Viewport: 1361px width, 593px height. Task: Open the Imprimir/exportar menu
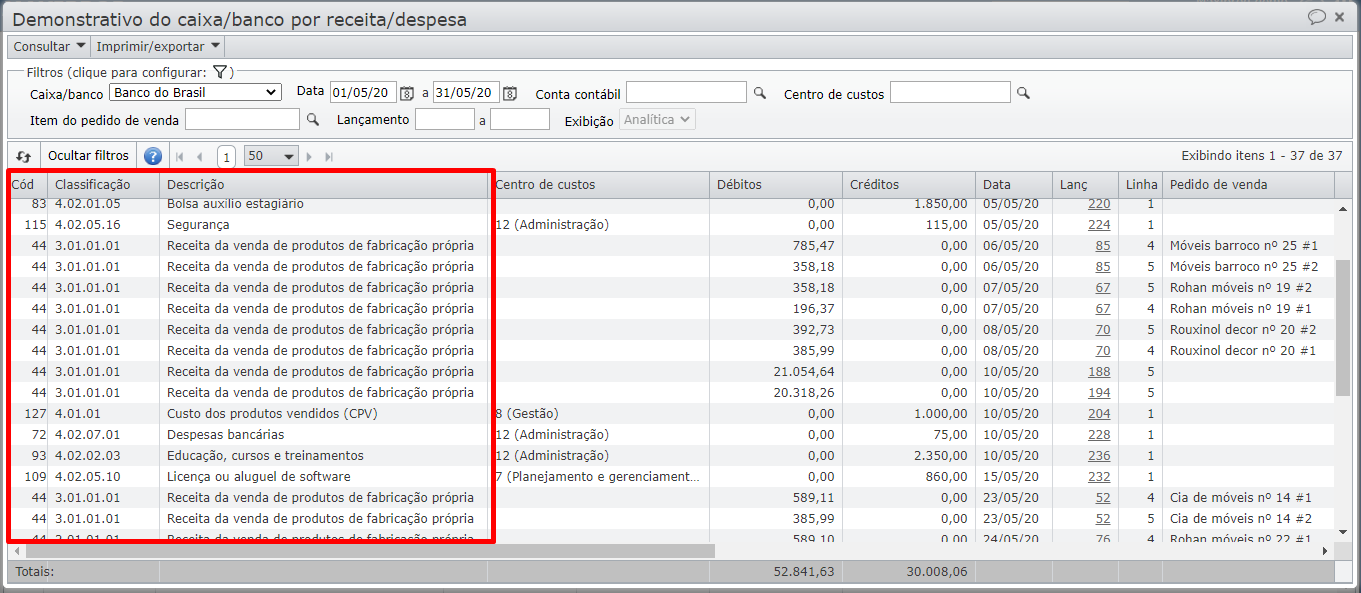[158, 46]
